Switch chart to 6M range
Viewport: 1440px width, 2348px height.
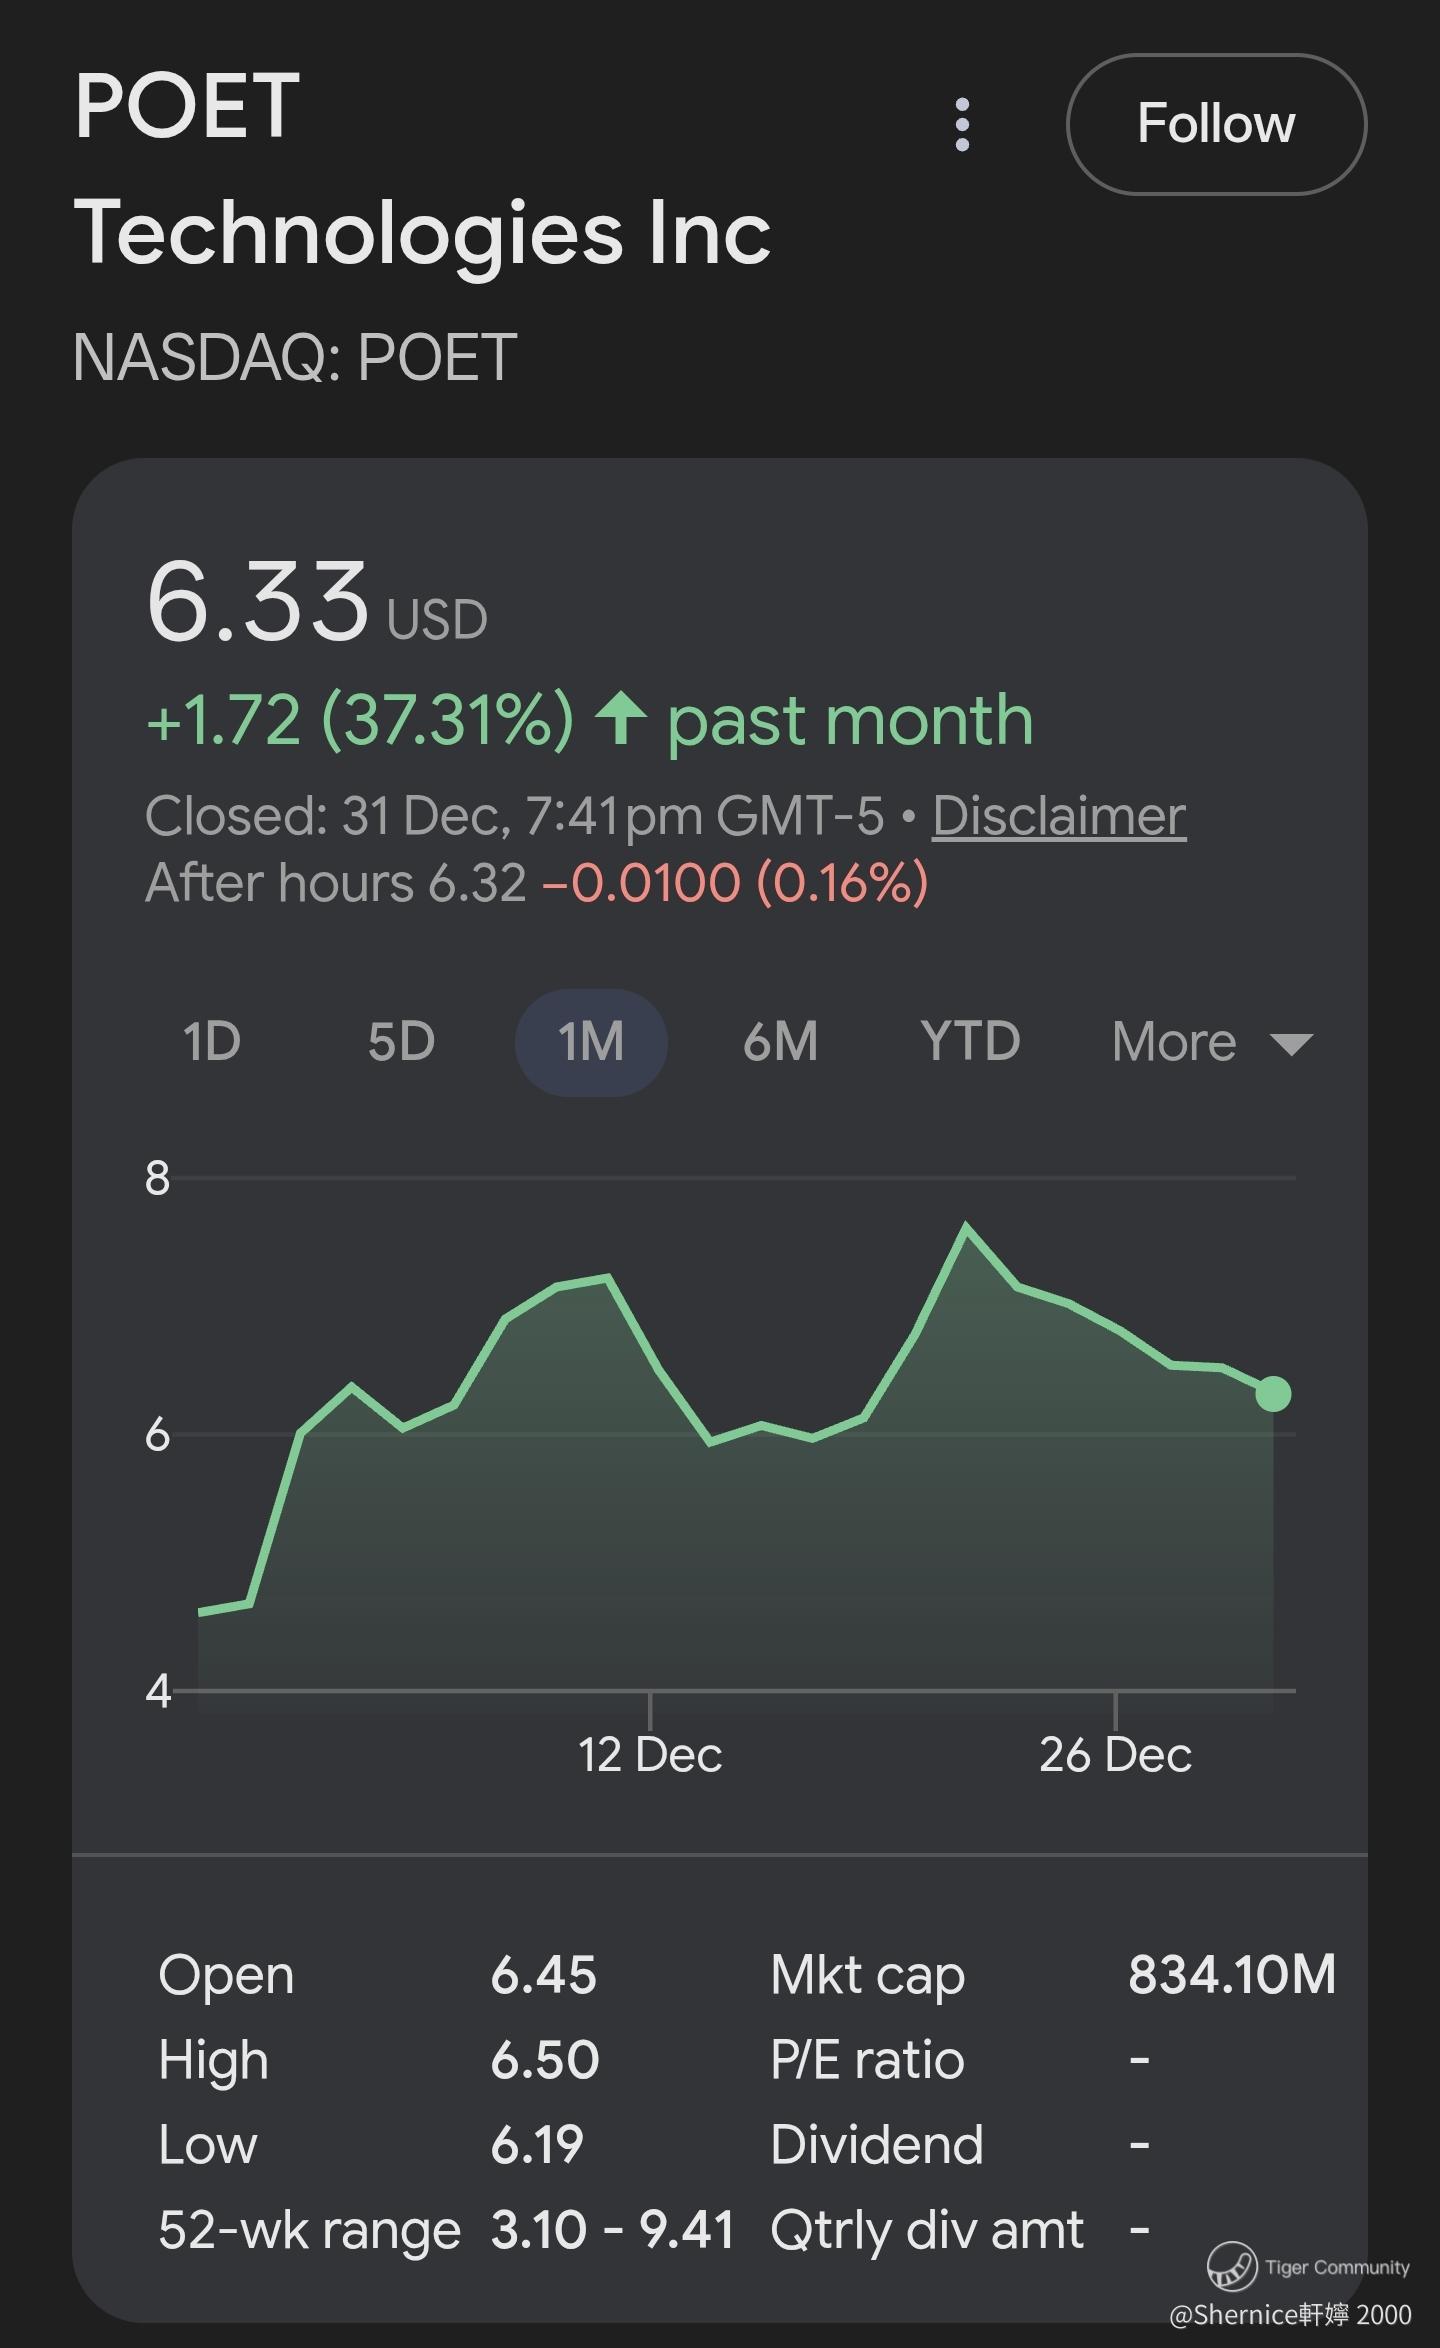point(780,1042)
